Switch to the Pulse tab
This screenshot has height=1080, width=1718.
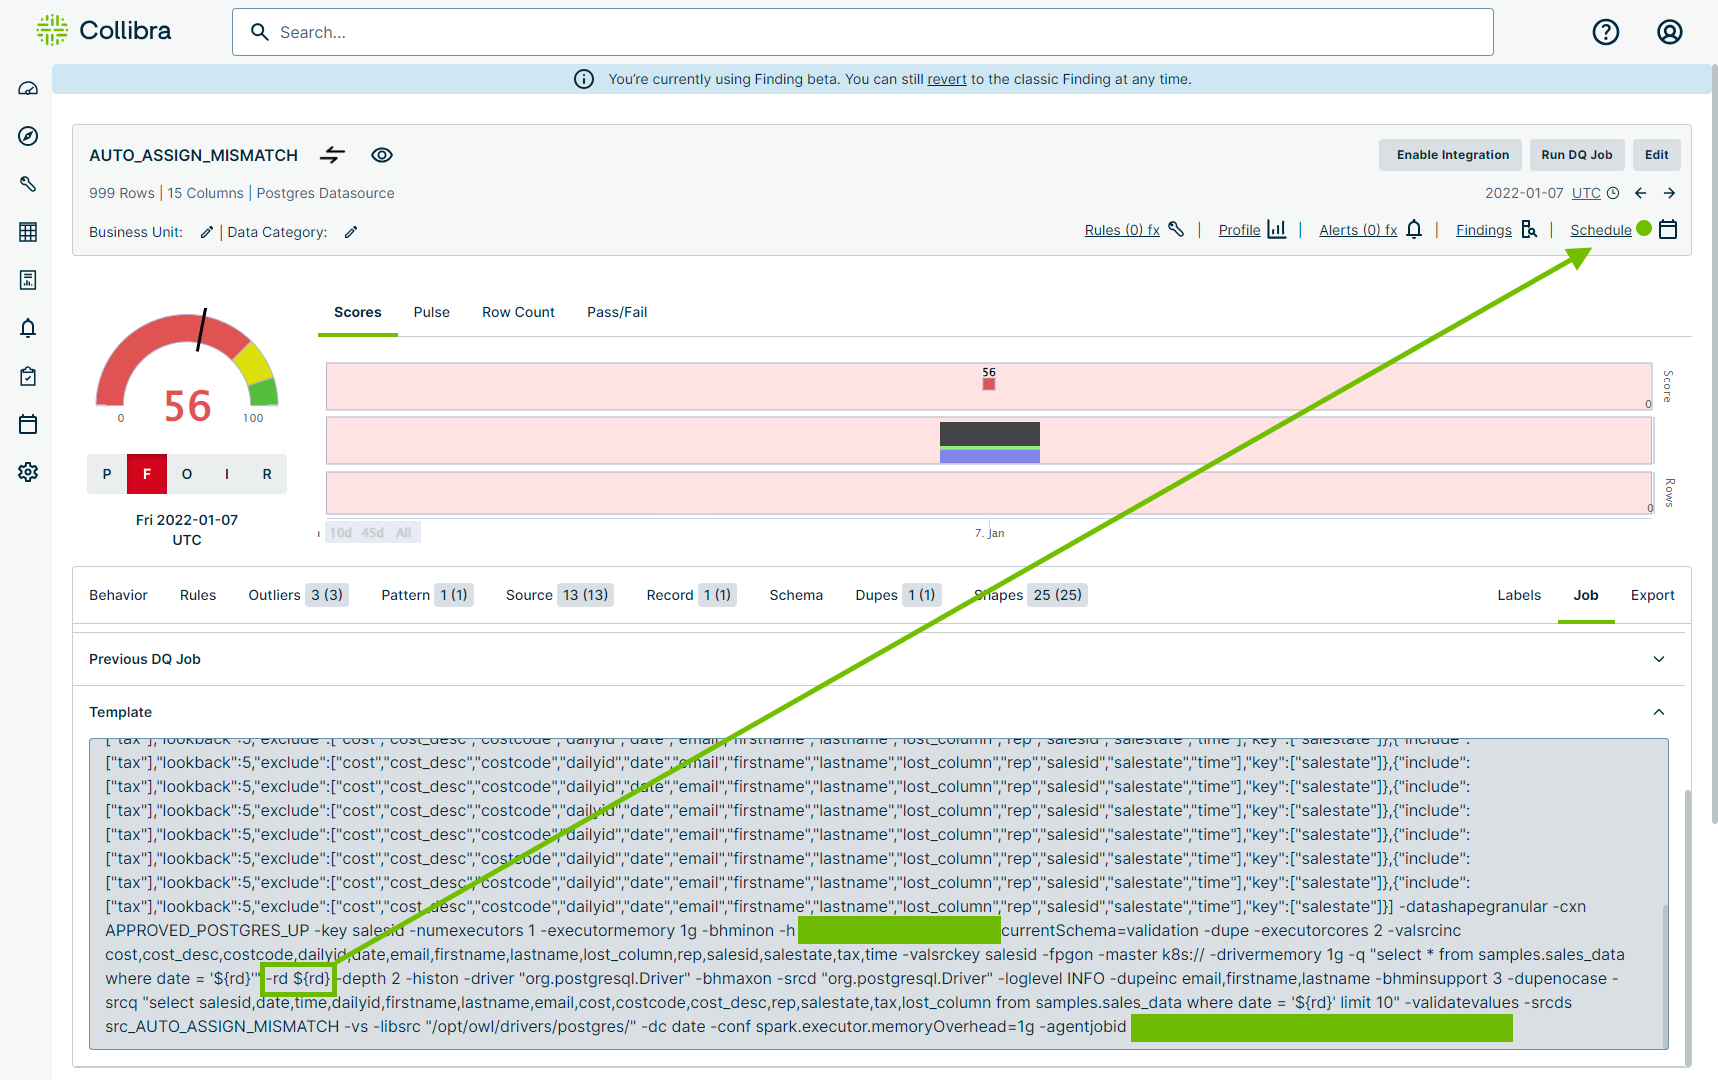click(431, 312)
